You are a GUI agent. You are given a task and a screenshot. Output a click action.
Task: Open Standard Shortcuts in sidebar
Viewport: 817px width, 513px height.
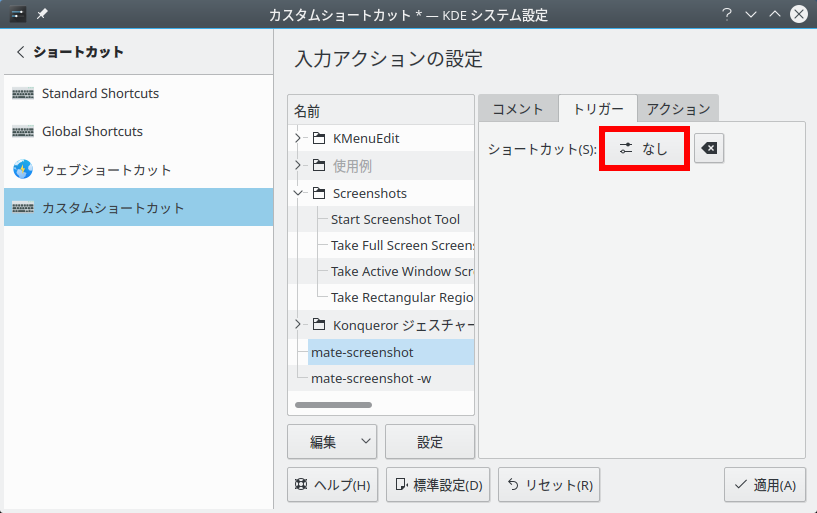[x=139, y=94]
